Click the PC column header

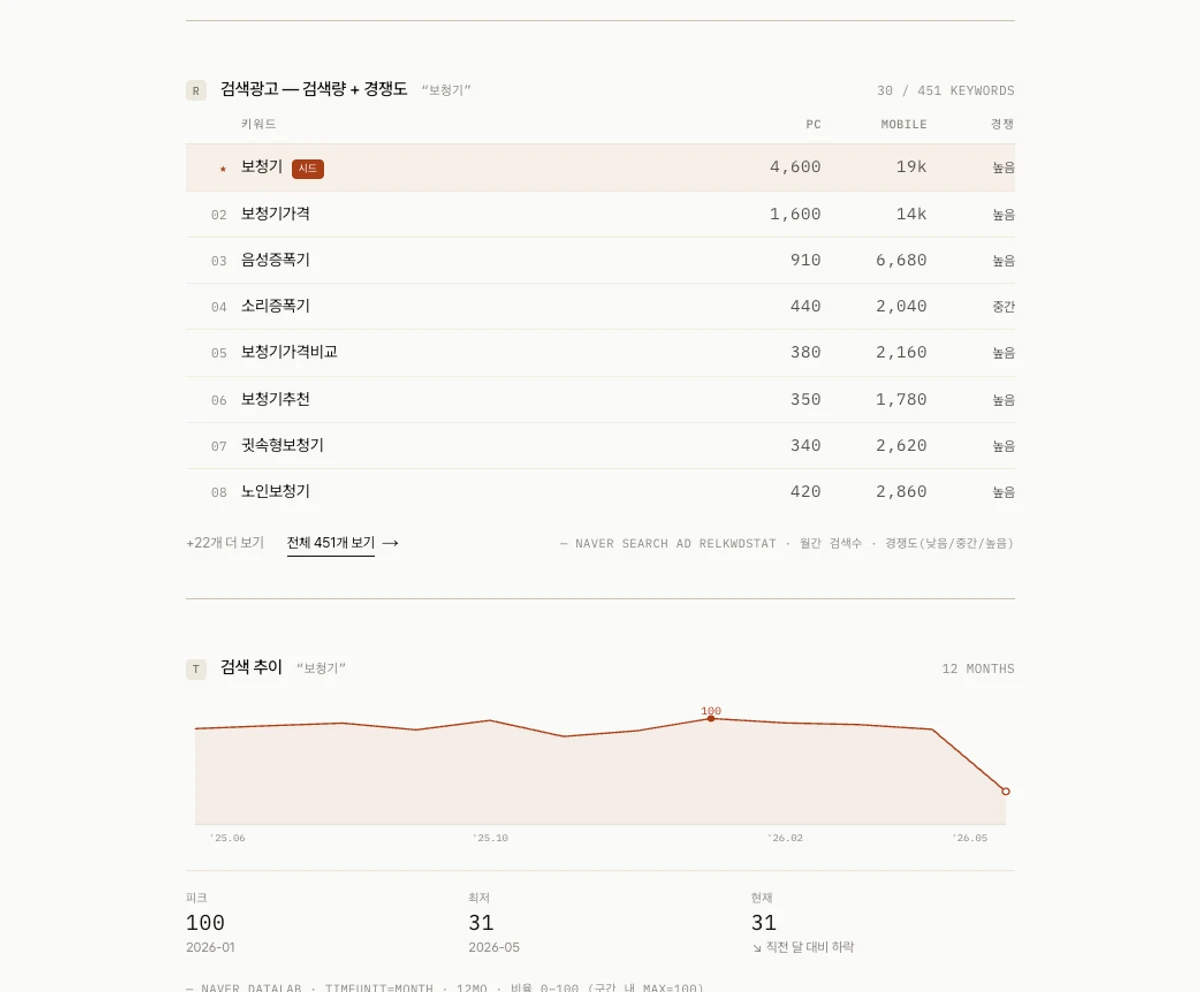pyautogui.click(x=813, y=124)
